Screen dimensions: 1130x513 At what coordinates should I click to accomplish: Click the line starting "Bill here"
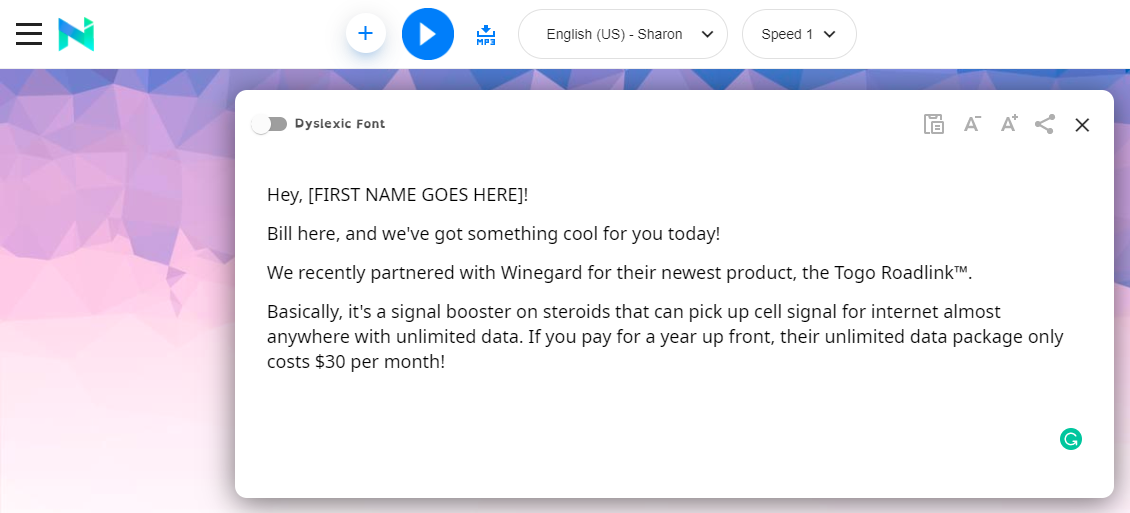(x=494, y=233)
